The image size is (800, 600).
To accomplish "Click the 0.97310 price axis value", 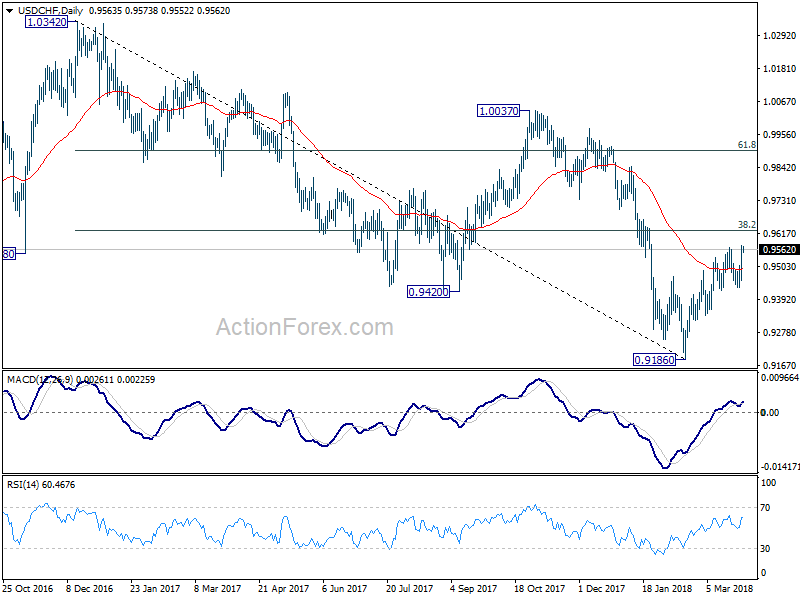I will click(779, 201).
